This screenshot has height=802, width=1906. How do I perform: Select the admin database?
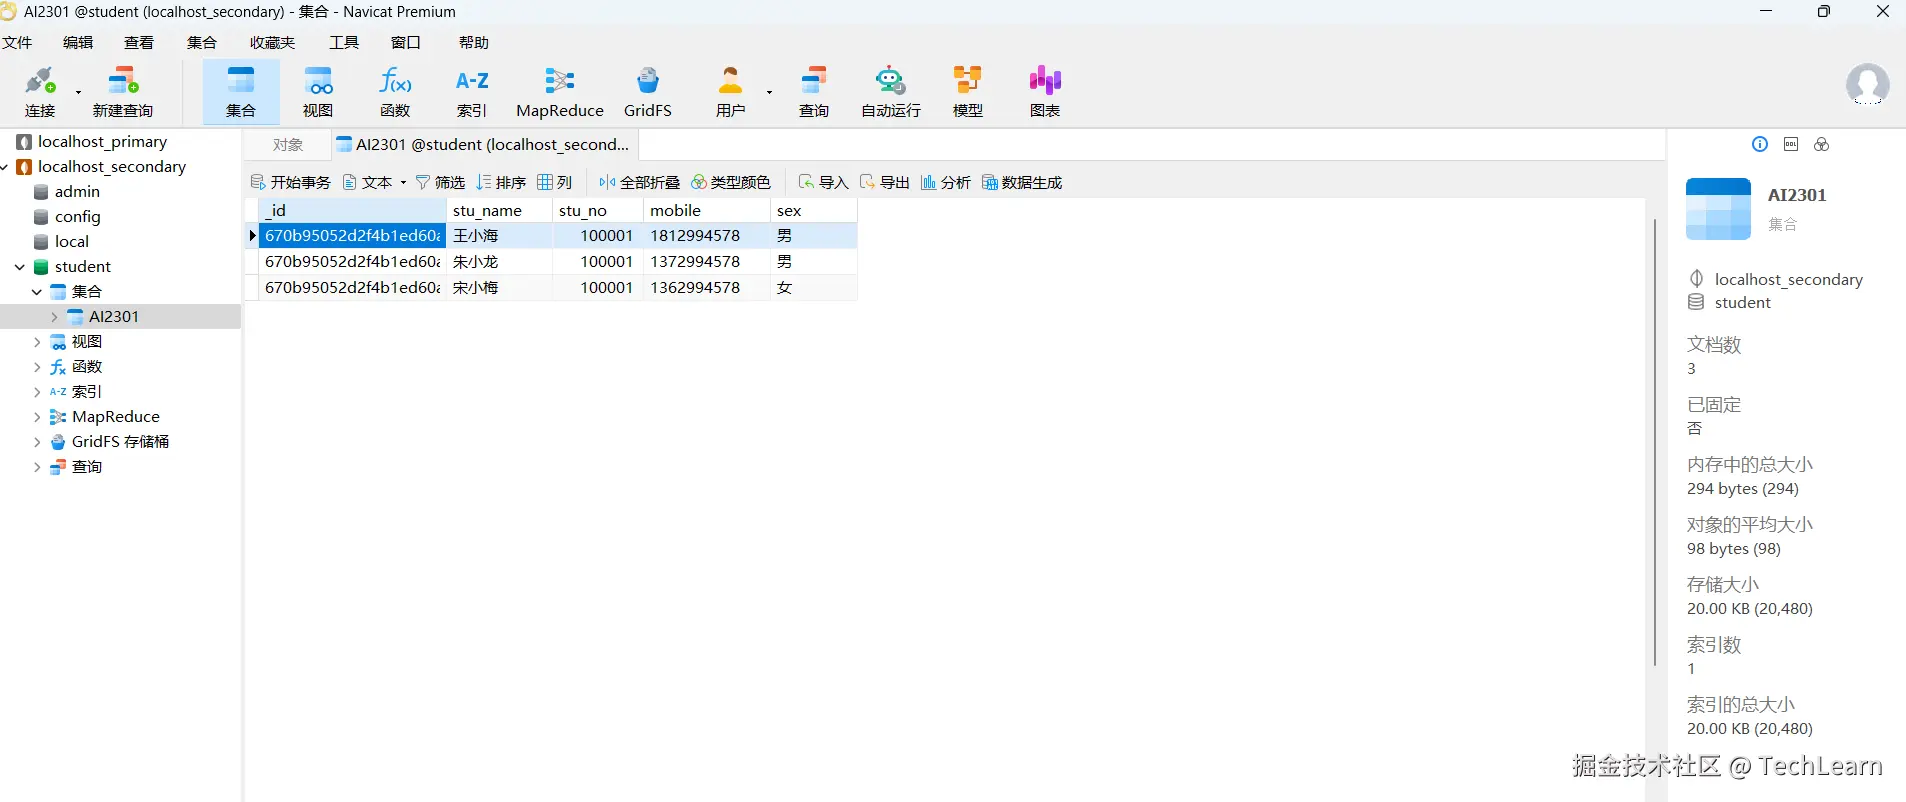77,192
